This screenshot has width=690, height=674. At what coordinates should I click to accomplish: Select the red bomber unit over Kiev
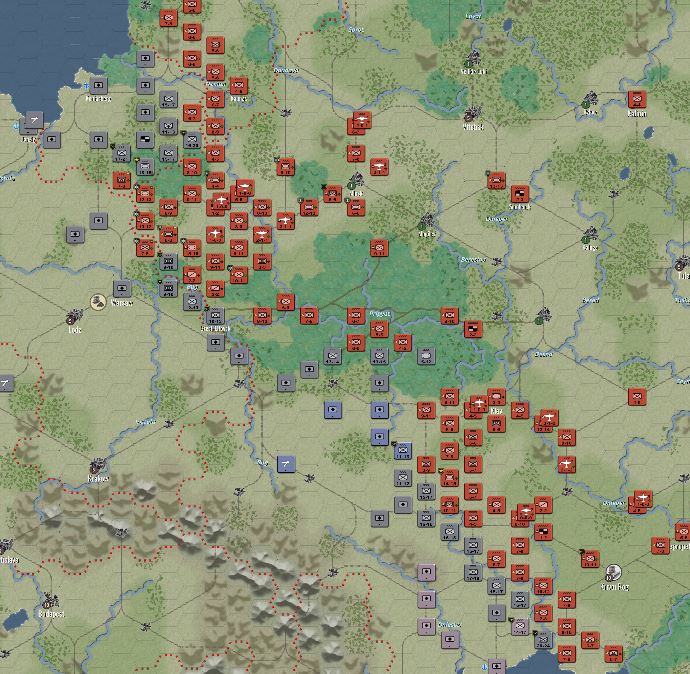478,403
